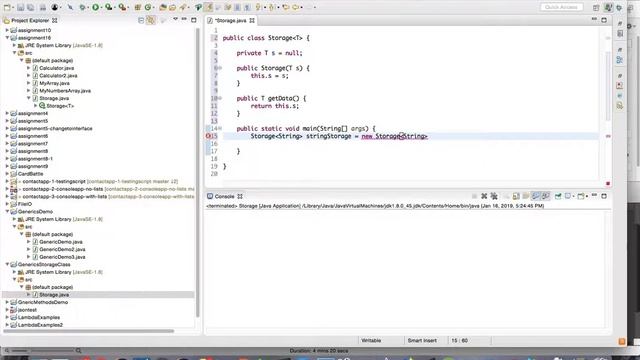
Task: Click Collapse All in Project Explorer
Action: pos(141,20)
